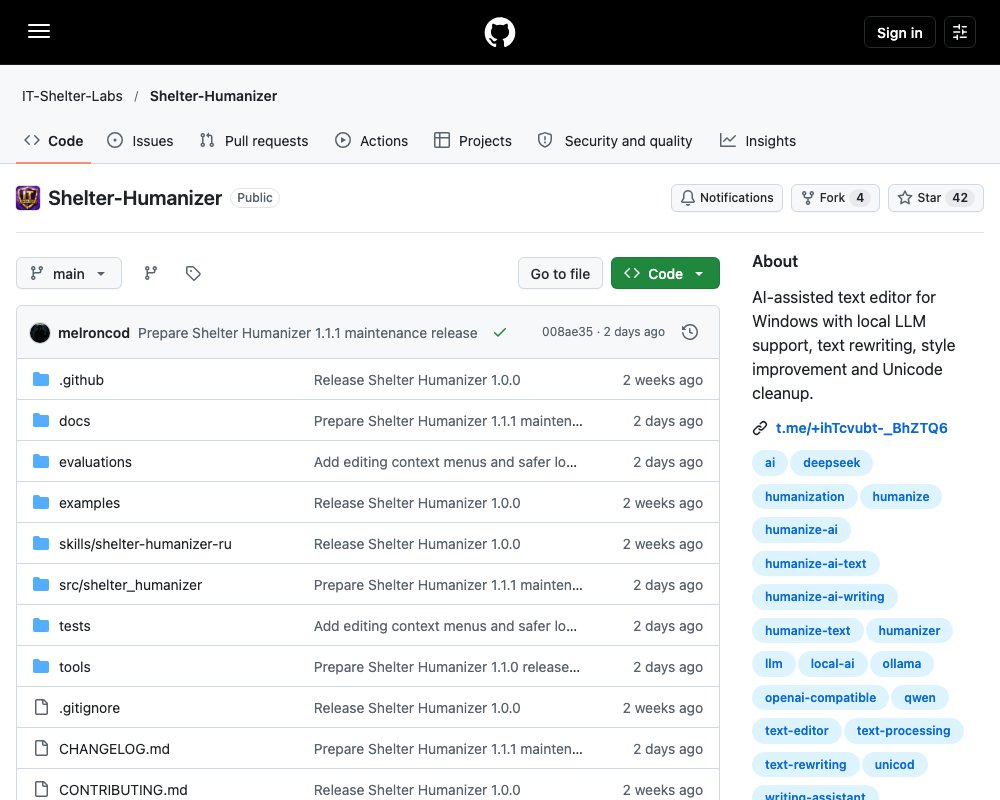Viewport: 1000px width, 800px height.
Task: Open the Issues tab
Action: [x=140, y=141]
